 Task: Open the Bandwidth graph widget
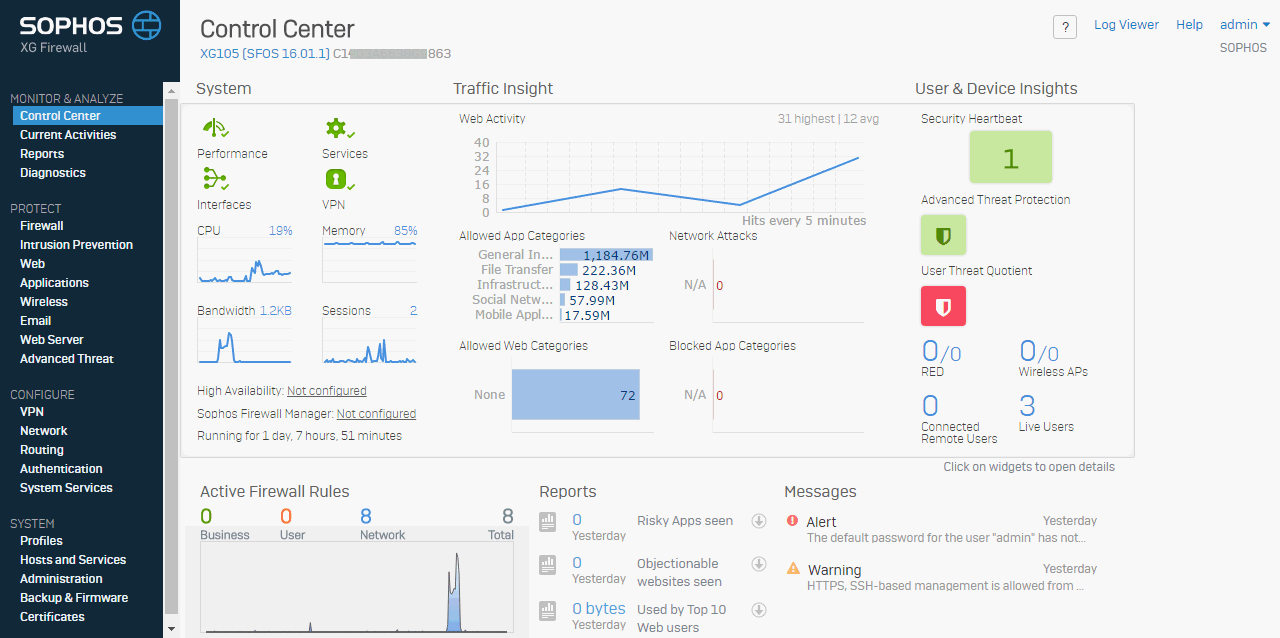[245, 341]
